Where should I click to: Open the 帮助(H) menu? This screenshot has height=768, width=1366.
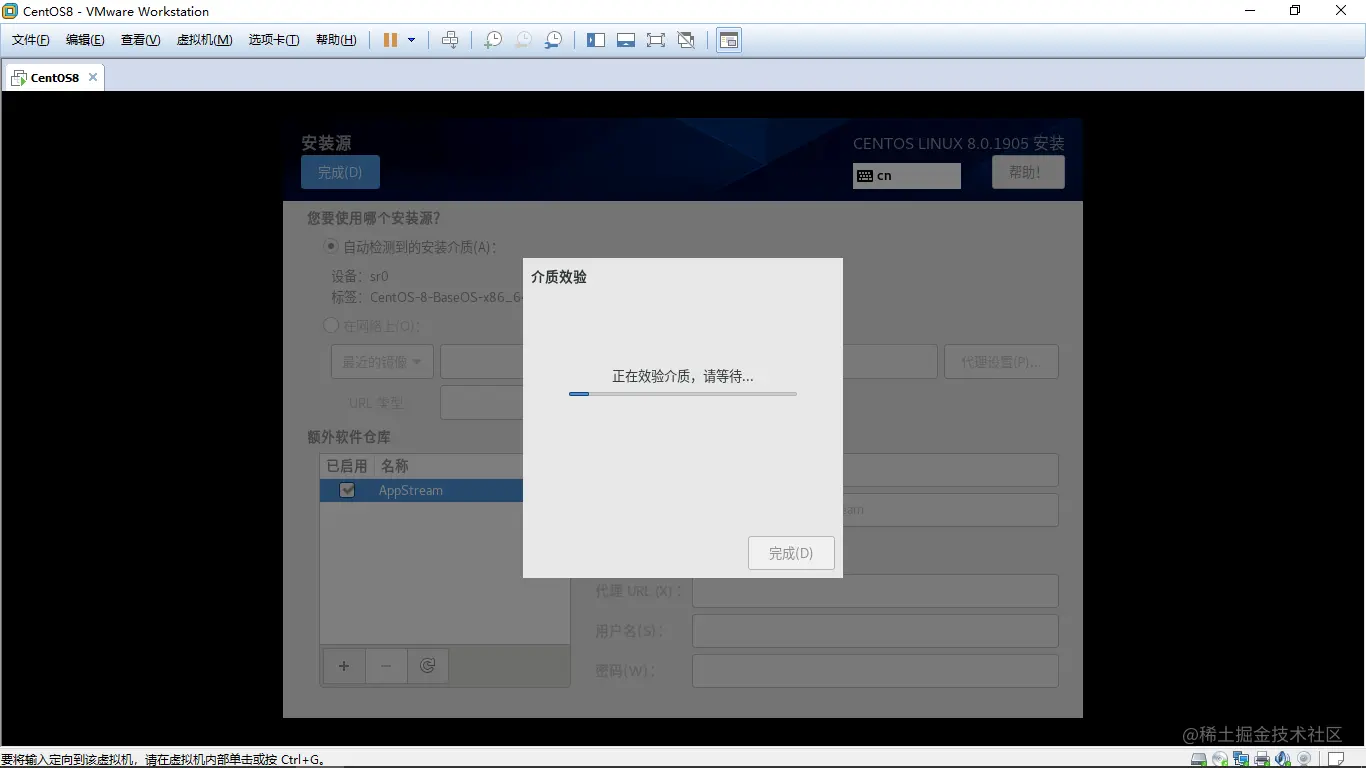(336, 40)
